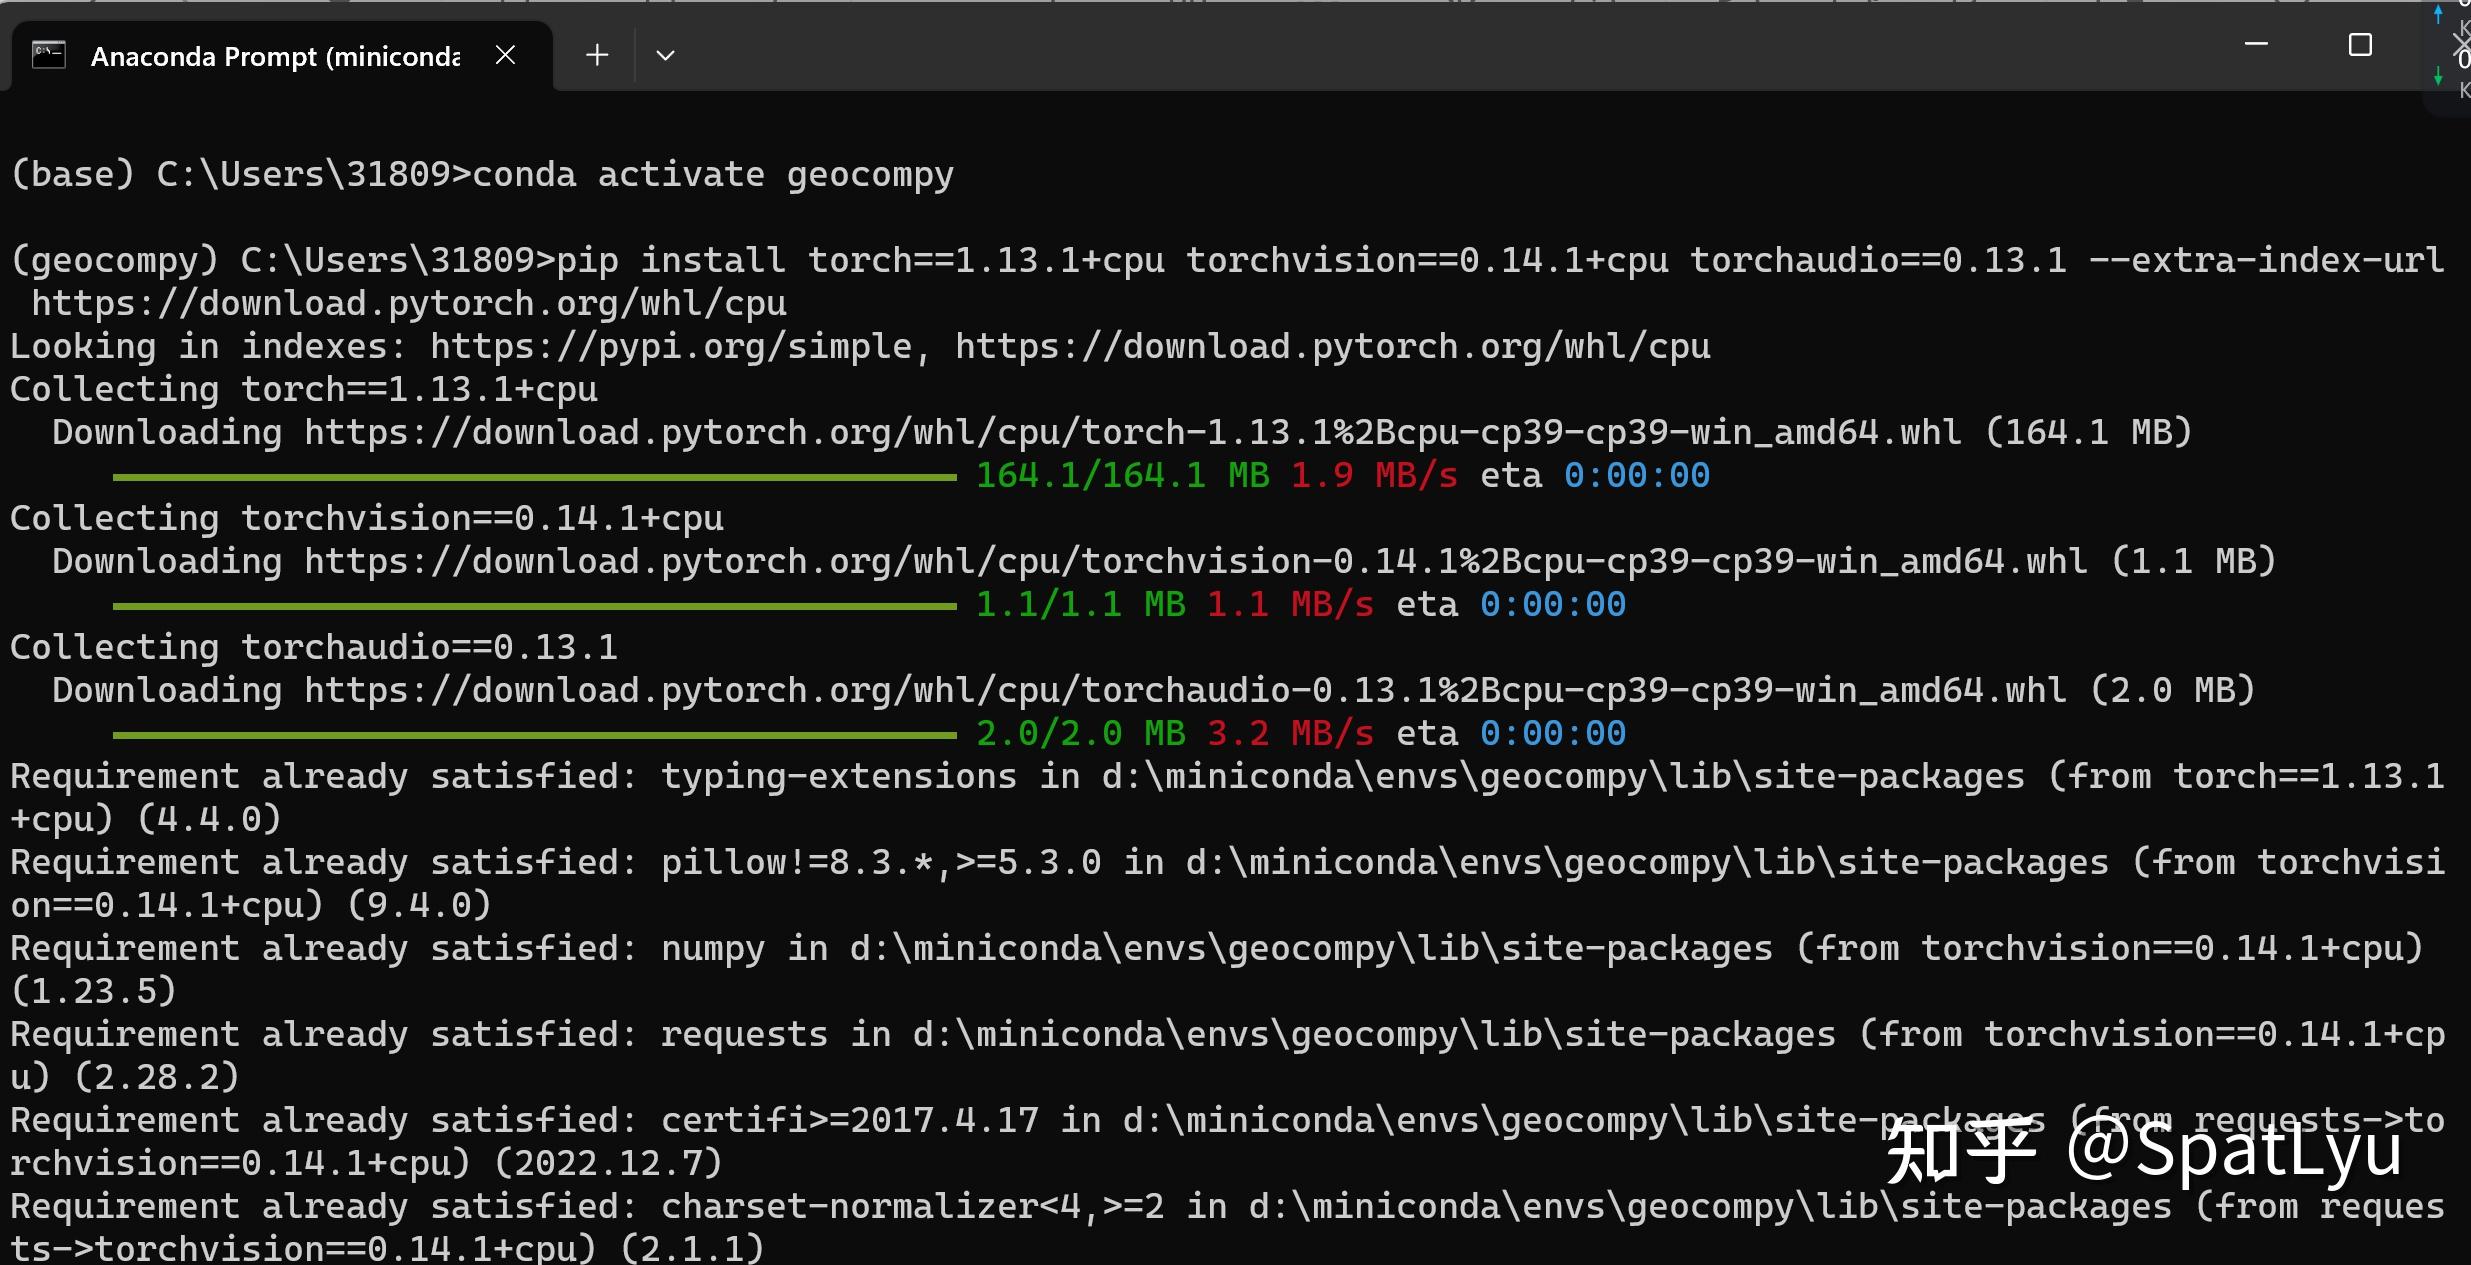Click the blue up arrow at window edge
Image resolution: width=2471 pixels, height=1265 pixels.
point(2437,15)
